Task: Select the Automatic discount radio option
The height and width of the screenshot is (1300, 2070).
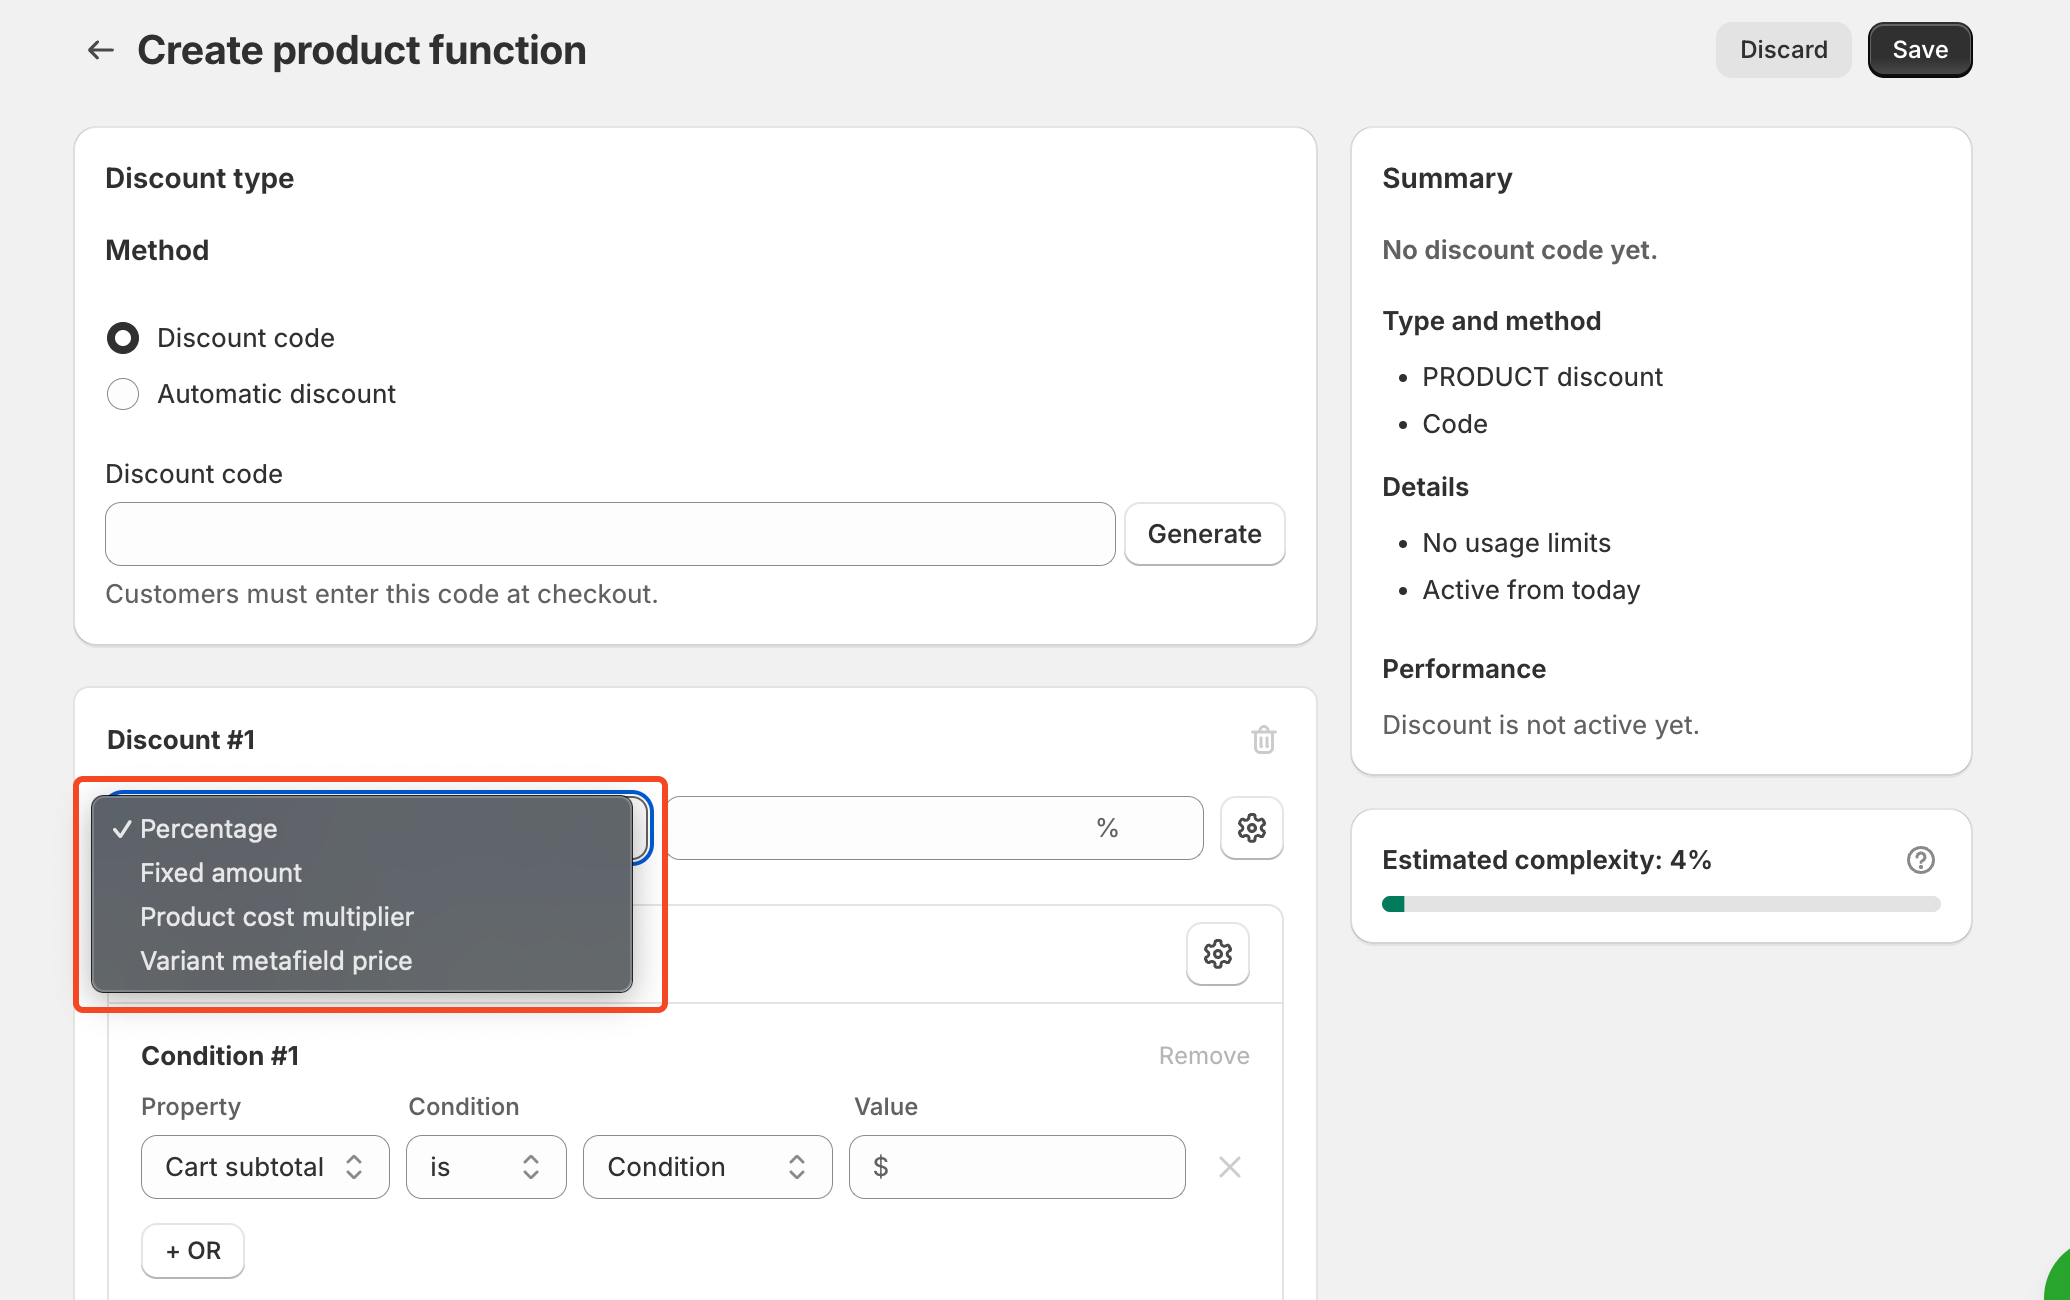Action: [x=123, y=394]
